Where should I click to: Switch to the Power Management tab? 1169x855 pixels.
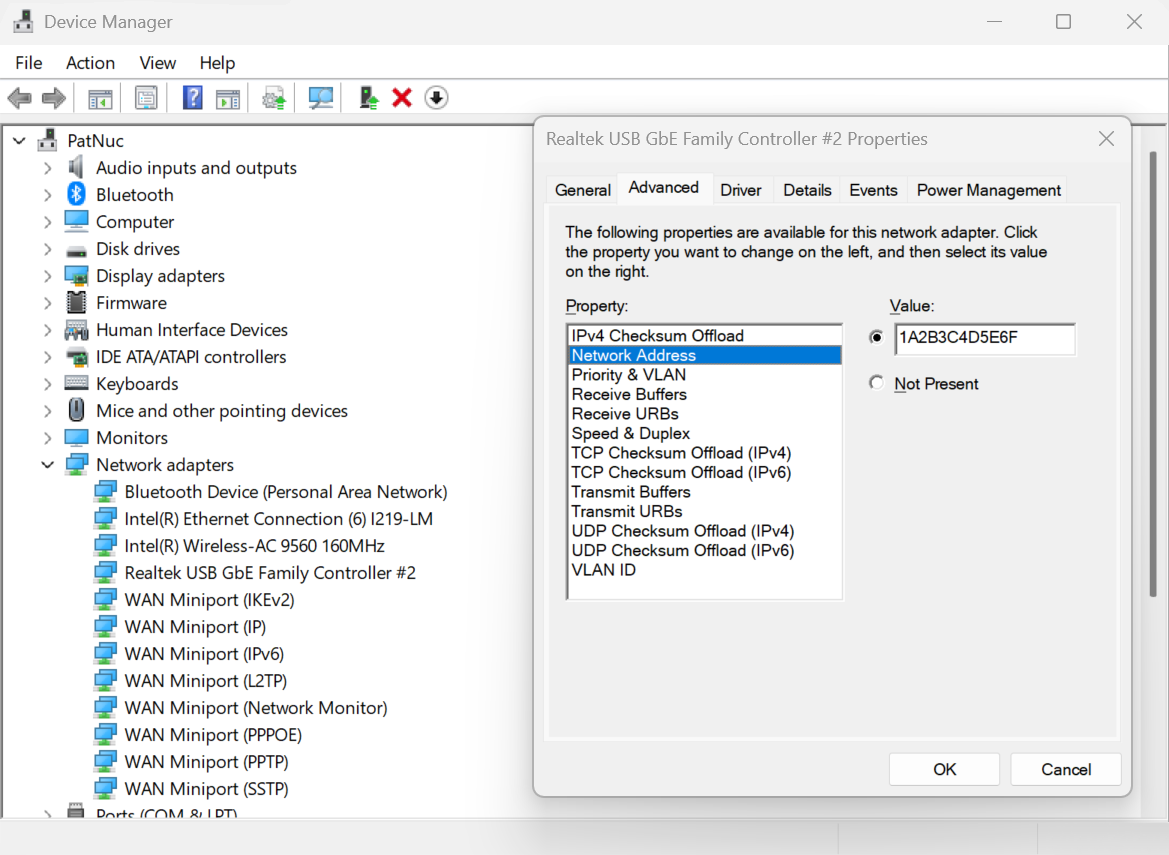988,189
